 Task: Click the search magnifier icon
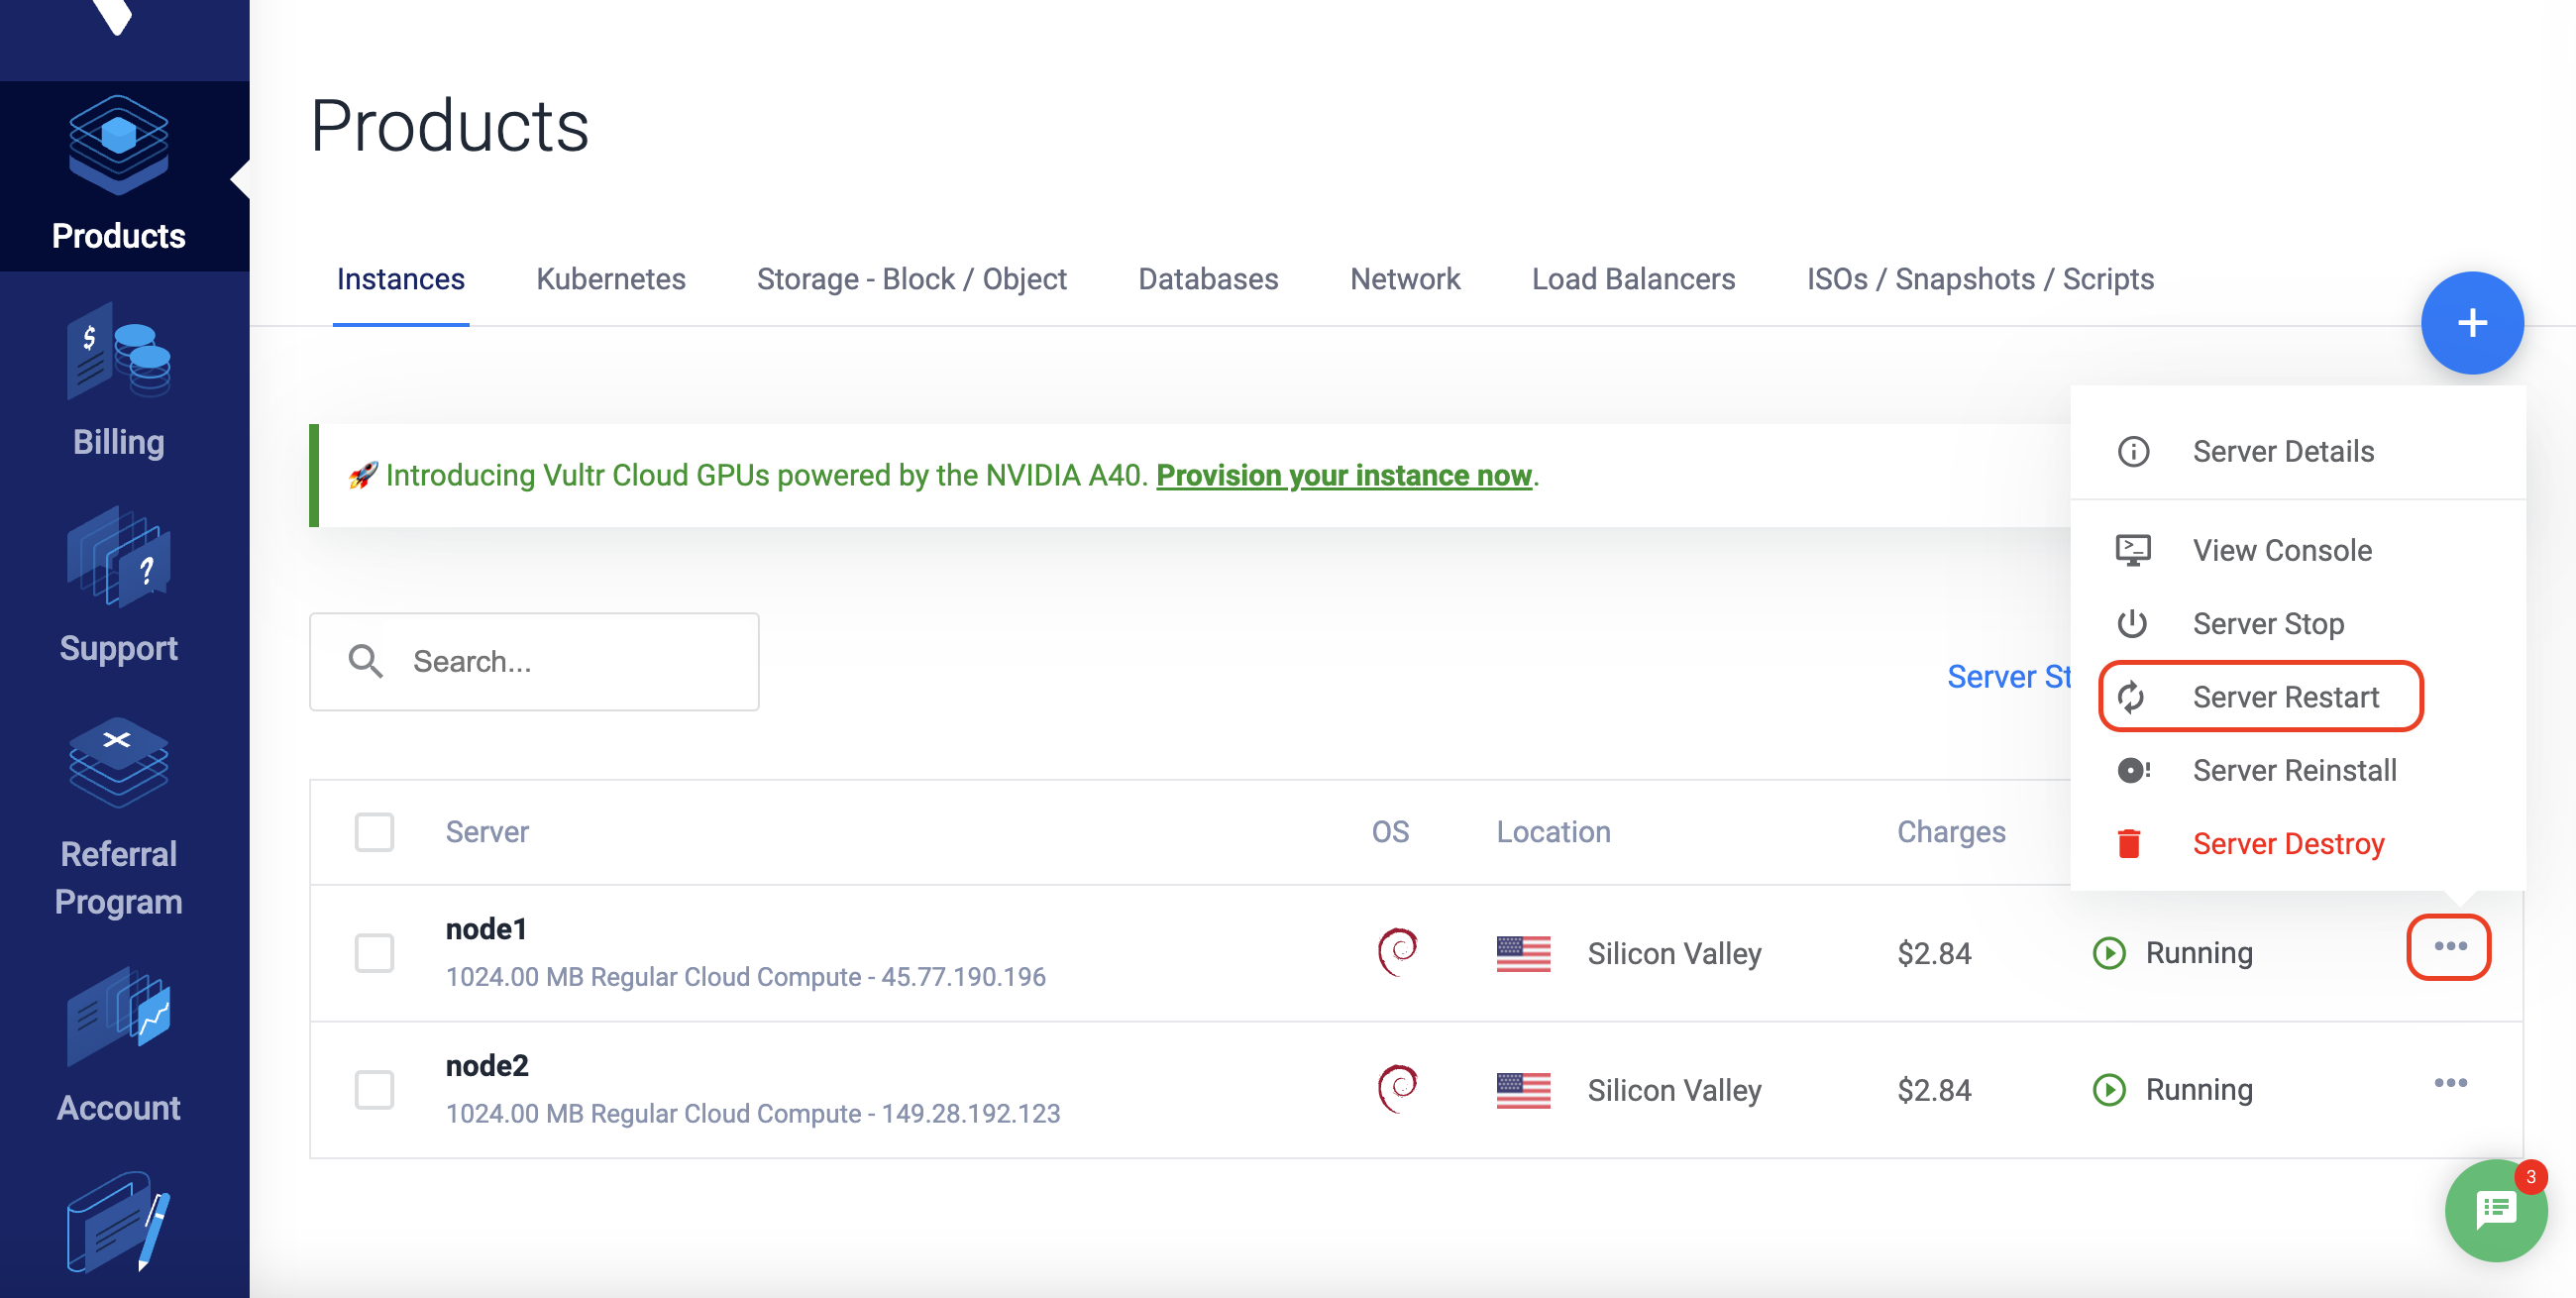[x=365, y=661]
